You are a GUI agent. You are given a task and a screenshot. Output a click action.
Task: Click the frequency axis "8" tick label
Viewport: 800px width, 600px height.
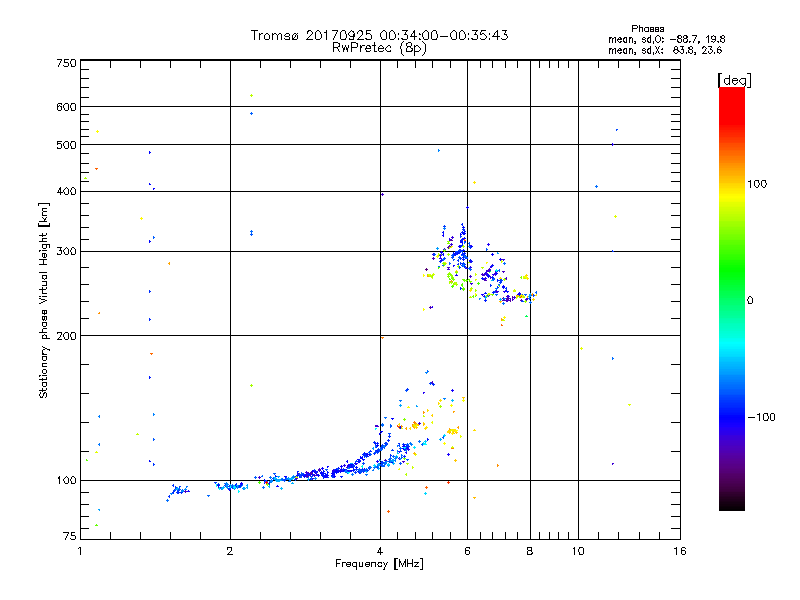530,551
